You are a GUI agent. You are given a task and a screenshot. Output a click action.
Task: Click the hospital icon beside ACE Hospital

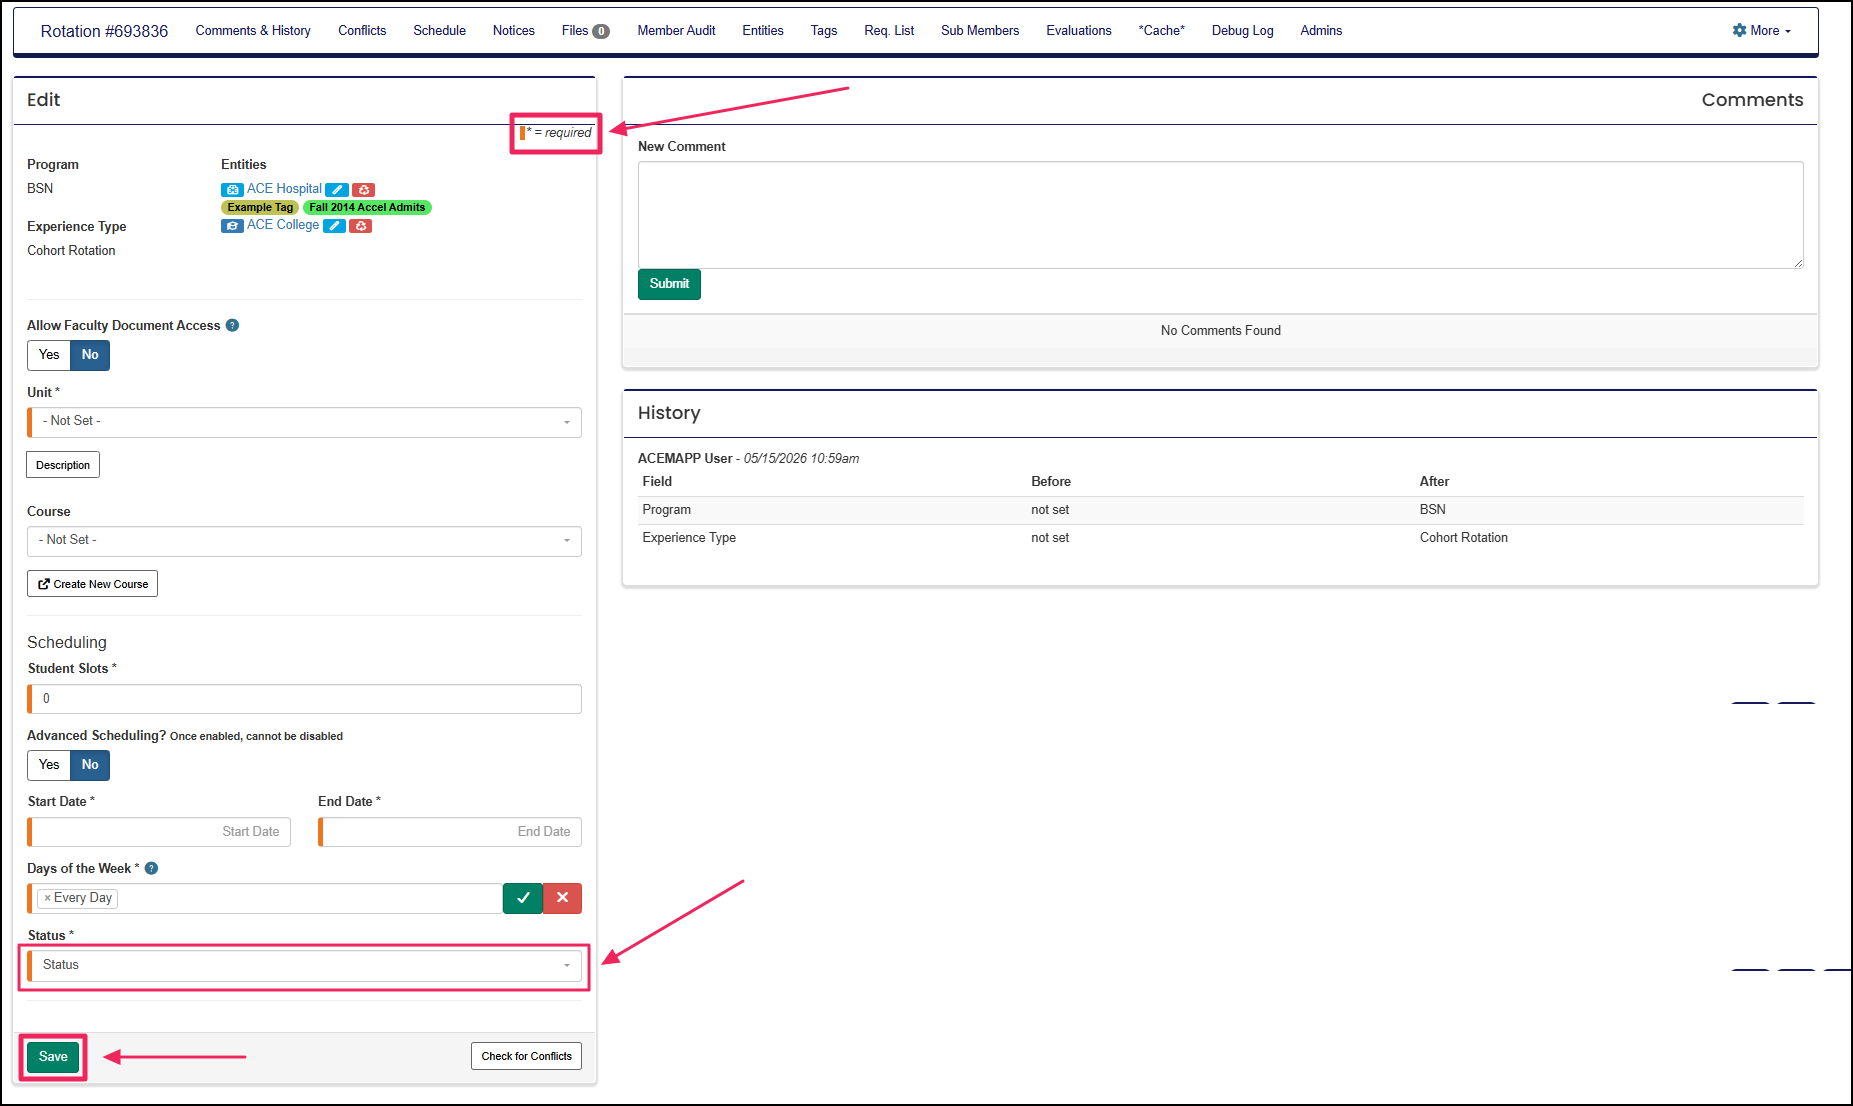point(232,189)
